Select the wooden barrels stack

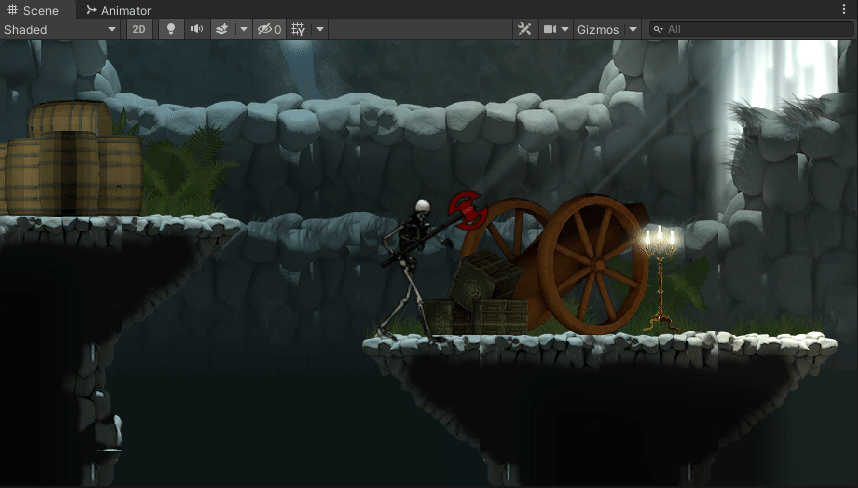70,158
